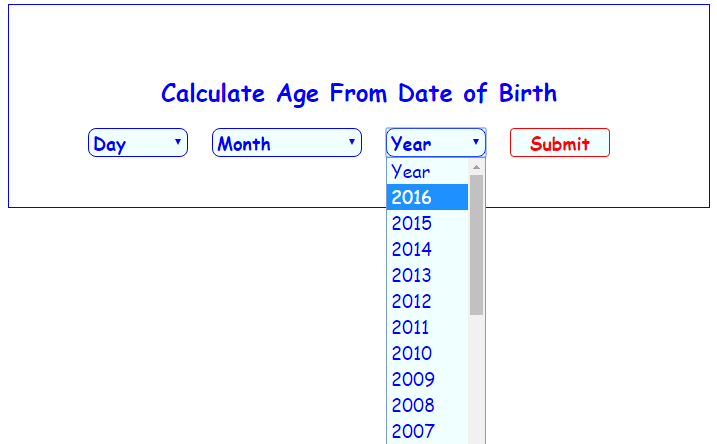
Task: Click the Month dropdown arrow icon
Action: coord(352,142)
